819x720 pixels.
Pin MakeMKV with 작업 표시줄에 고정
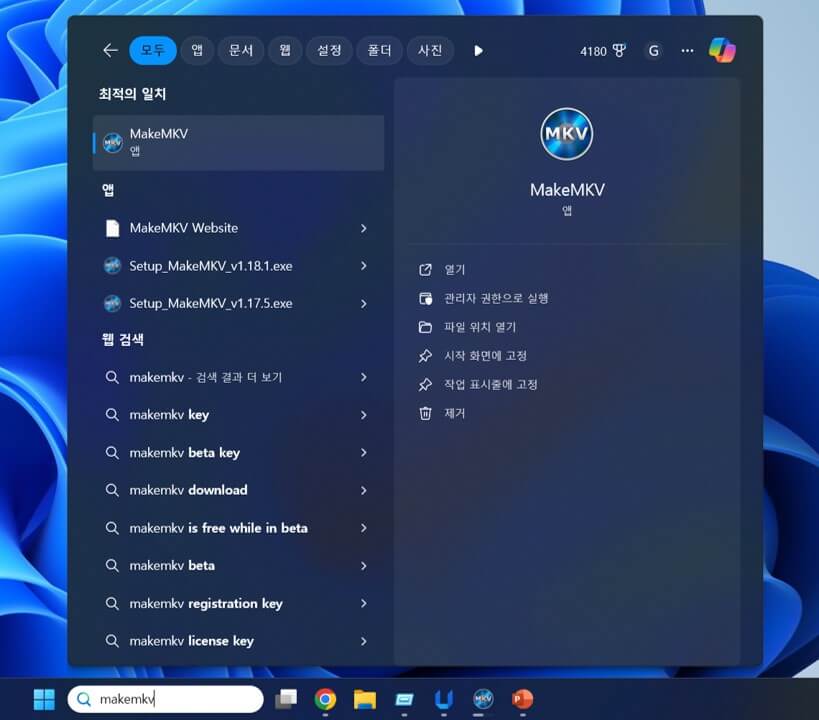tap(477, 385)
